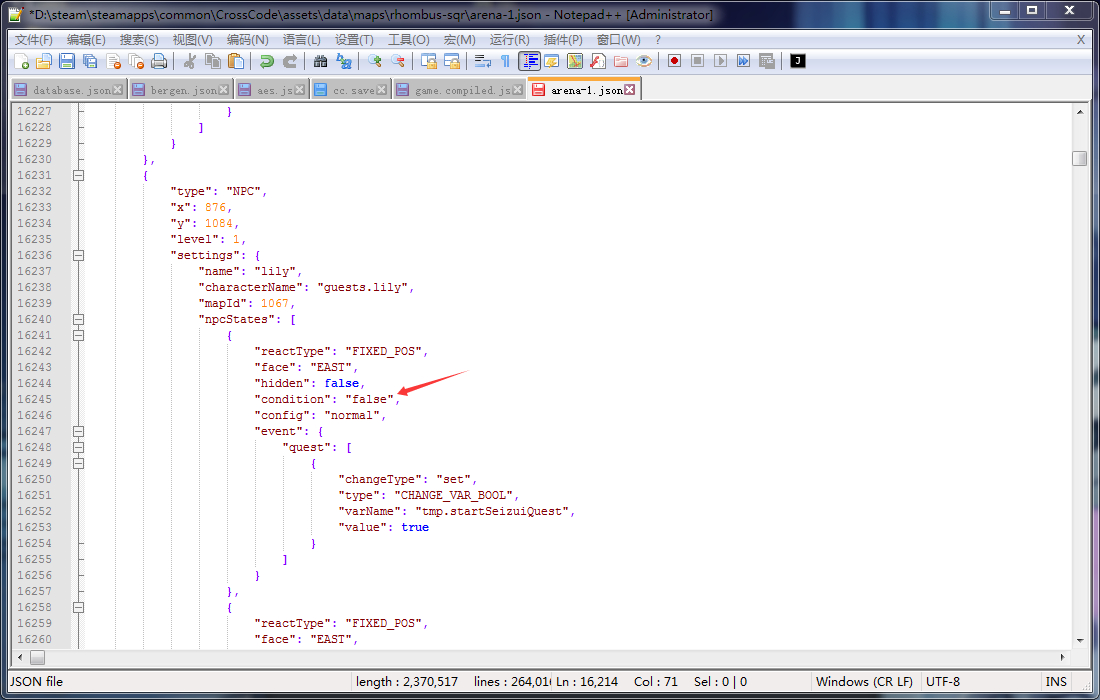Click the Print icon in toolbar
1100x700 pixels.
[x=159, y=61]
